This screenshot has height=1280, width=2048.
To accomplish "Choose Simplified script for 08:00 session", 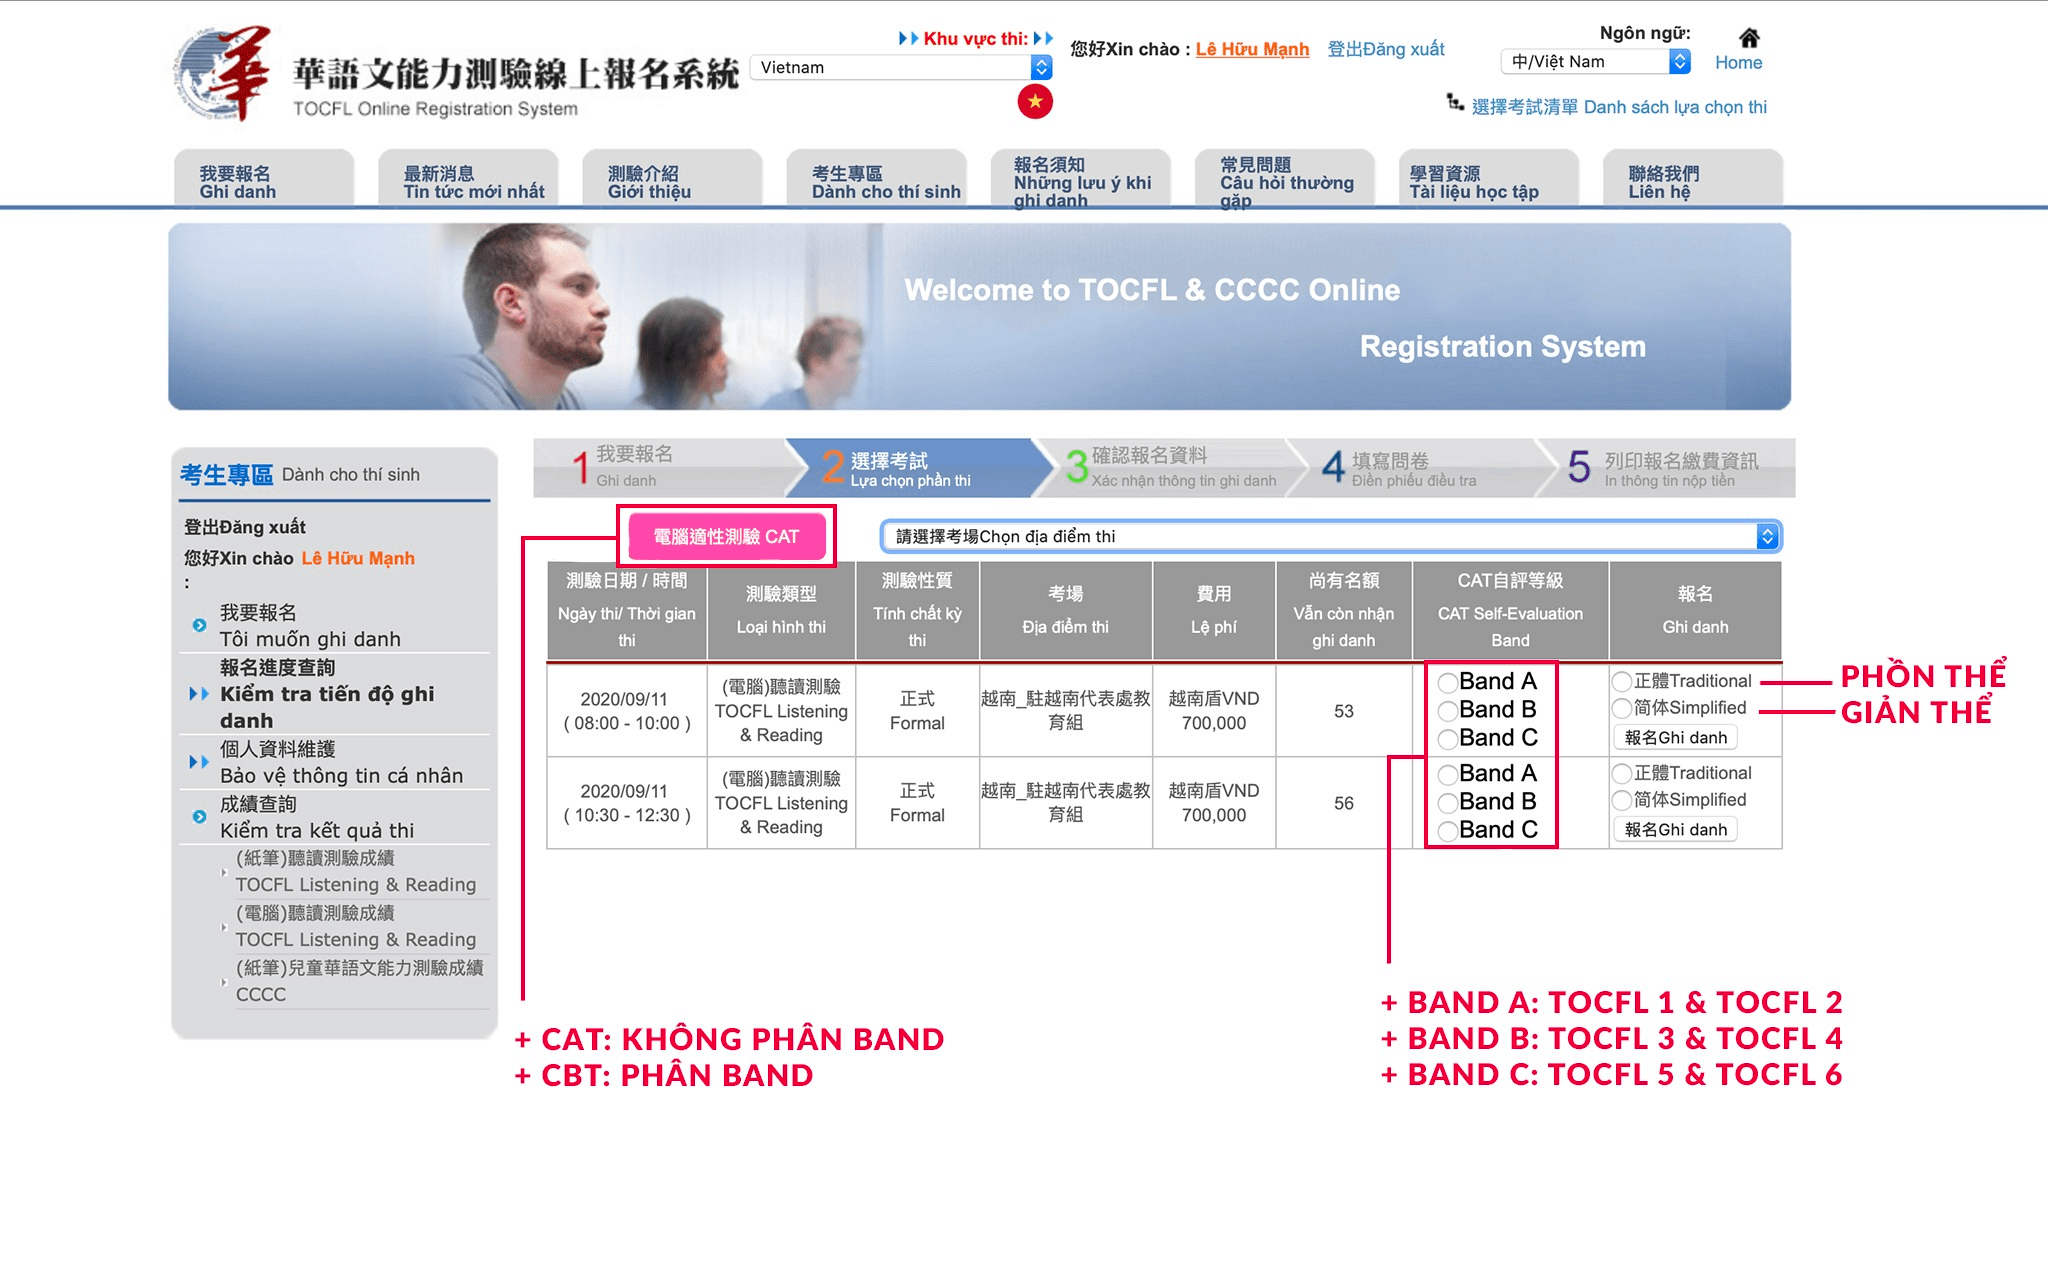I will pos(1622,709).
